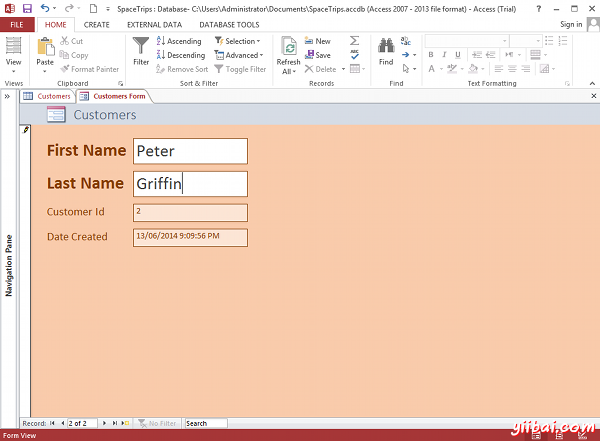This screenshot has width=600, height=441.
Task: Click New record button in Records group
Action: pos(316,41)
